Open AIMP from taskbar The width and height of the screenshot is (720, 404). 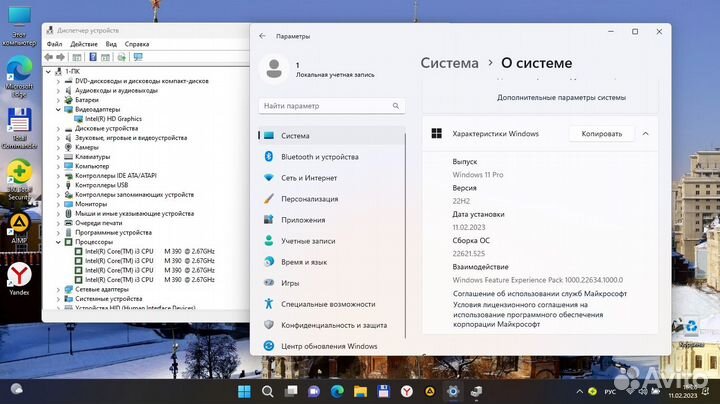pyautogui.click(x=430, y=392)
